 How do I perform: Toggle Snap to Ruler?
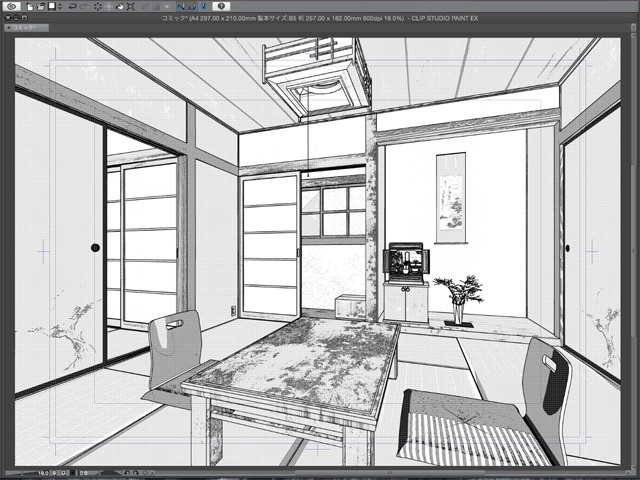(181, 6)
